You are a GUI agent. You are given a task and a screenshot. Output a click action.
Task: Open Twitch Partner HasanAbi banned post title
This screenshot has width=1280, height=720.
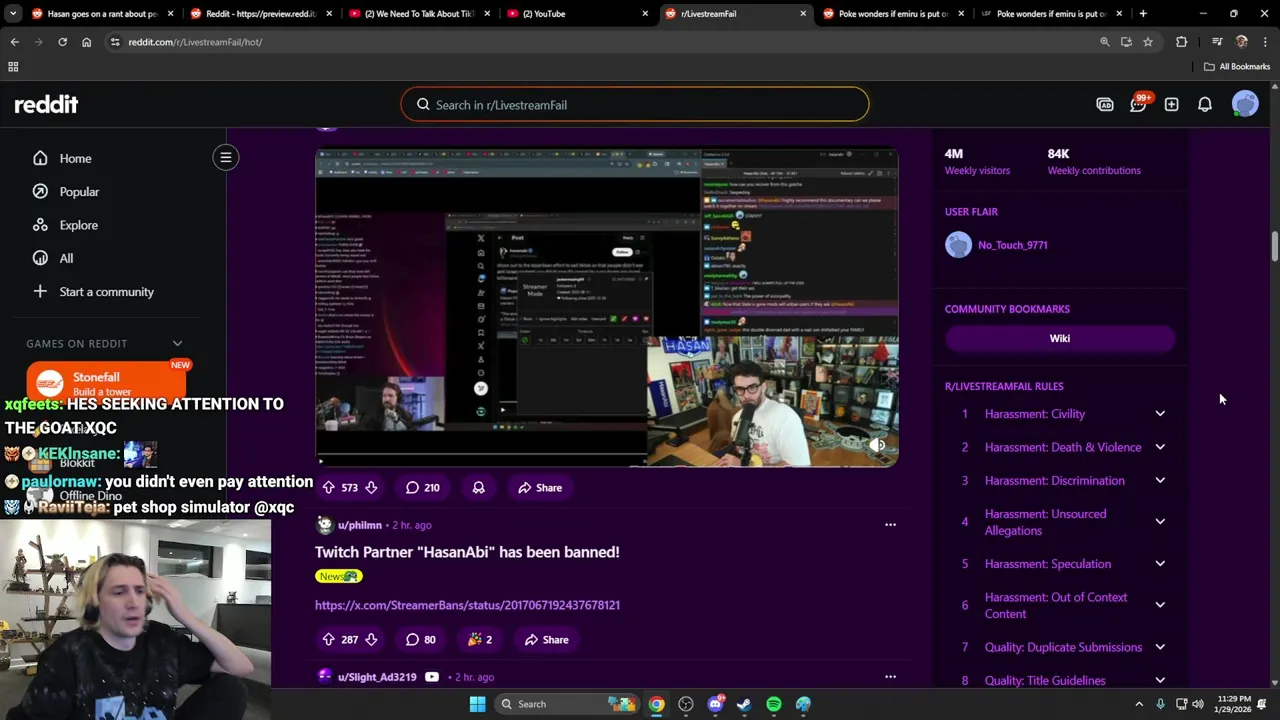(x=467, y=551)
